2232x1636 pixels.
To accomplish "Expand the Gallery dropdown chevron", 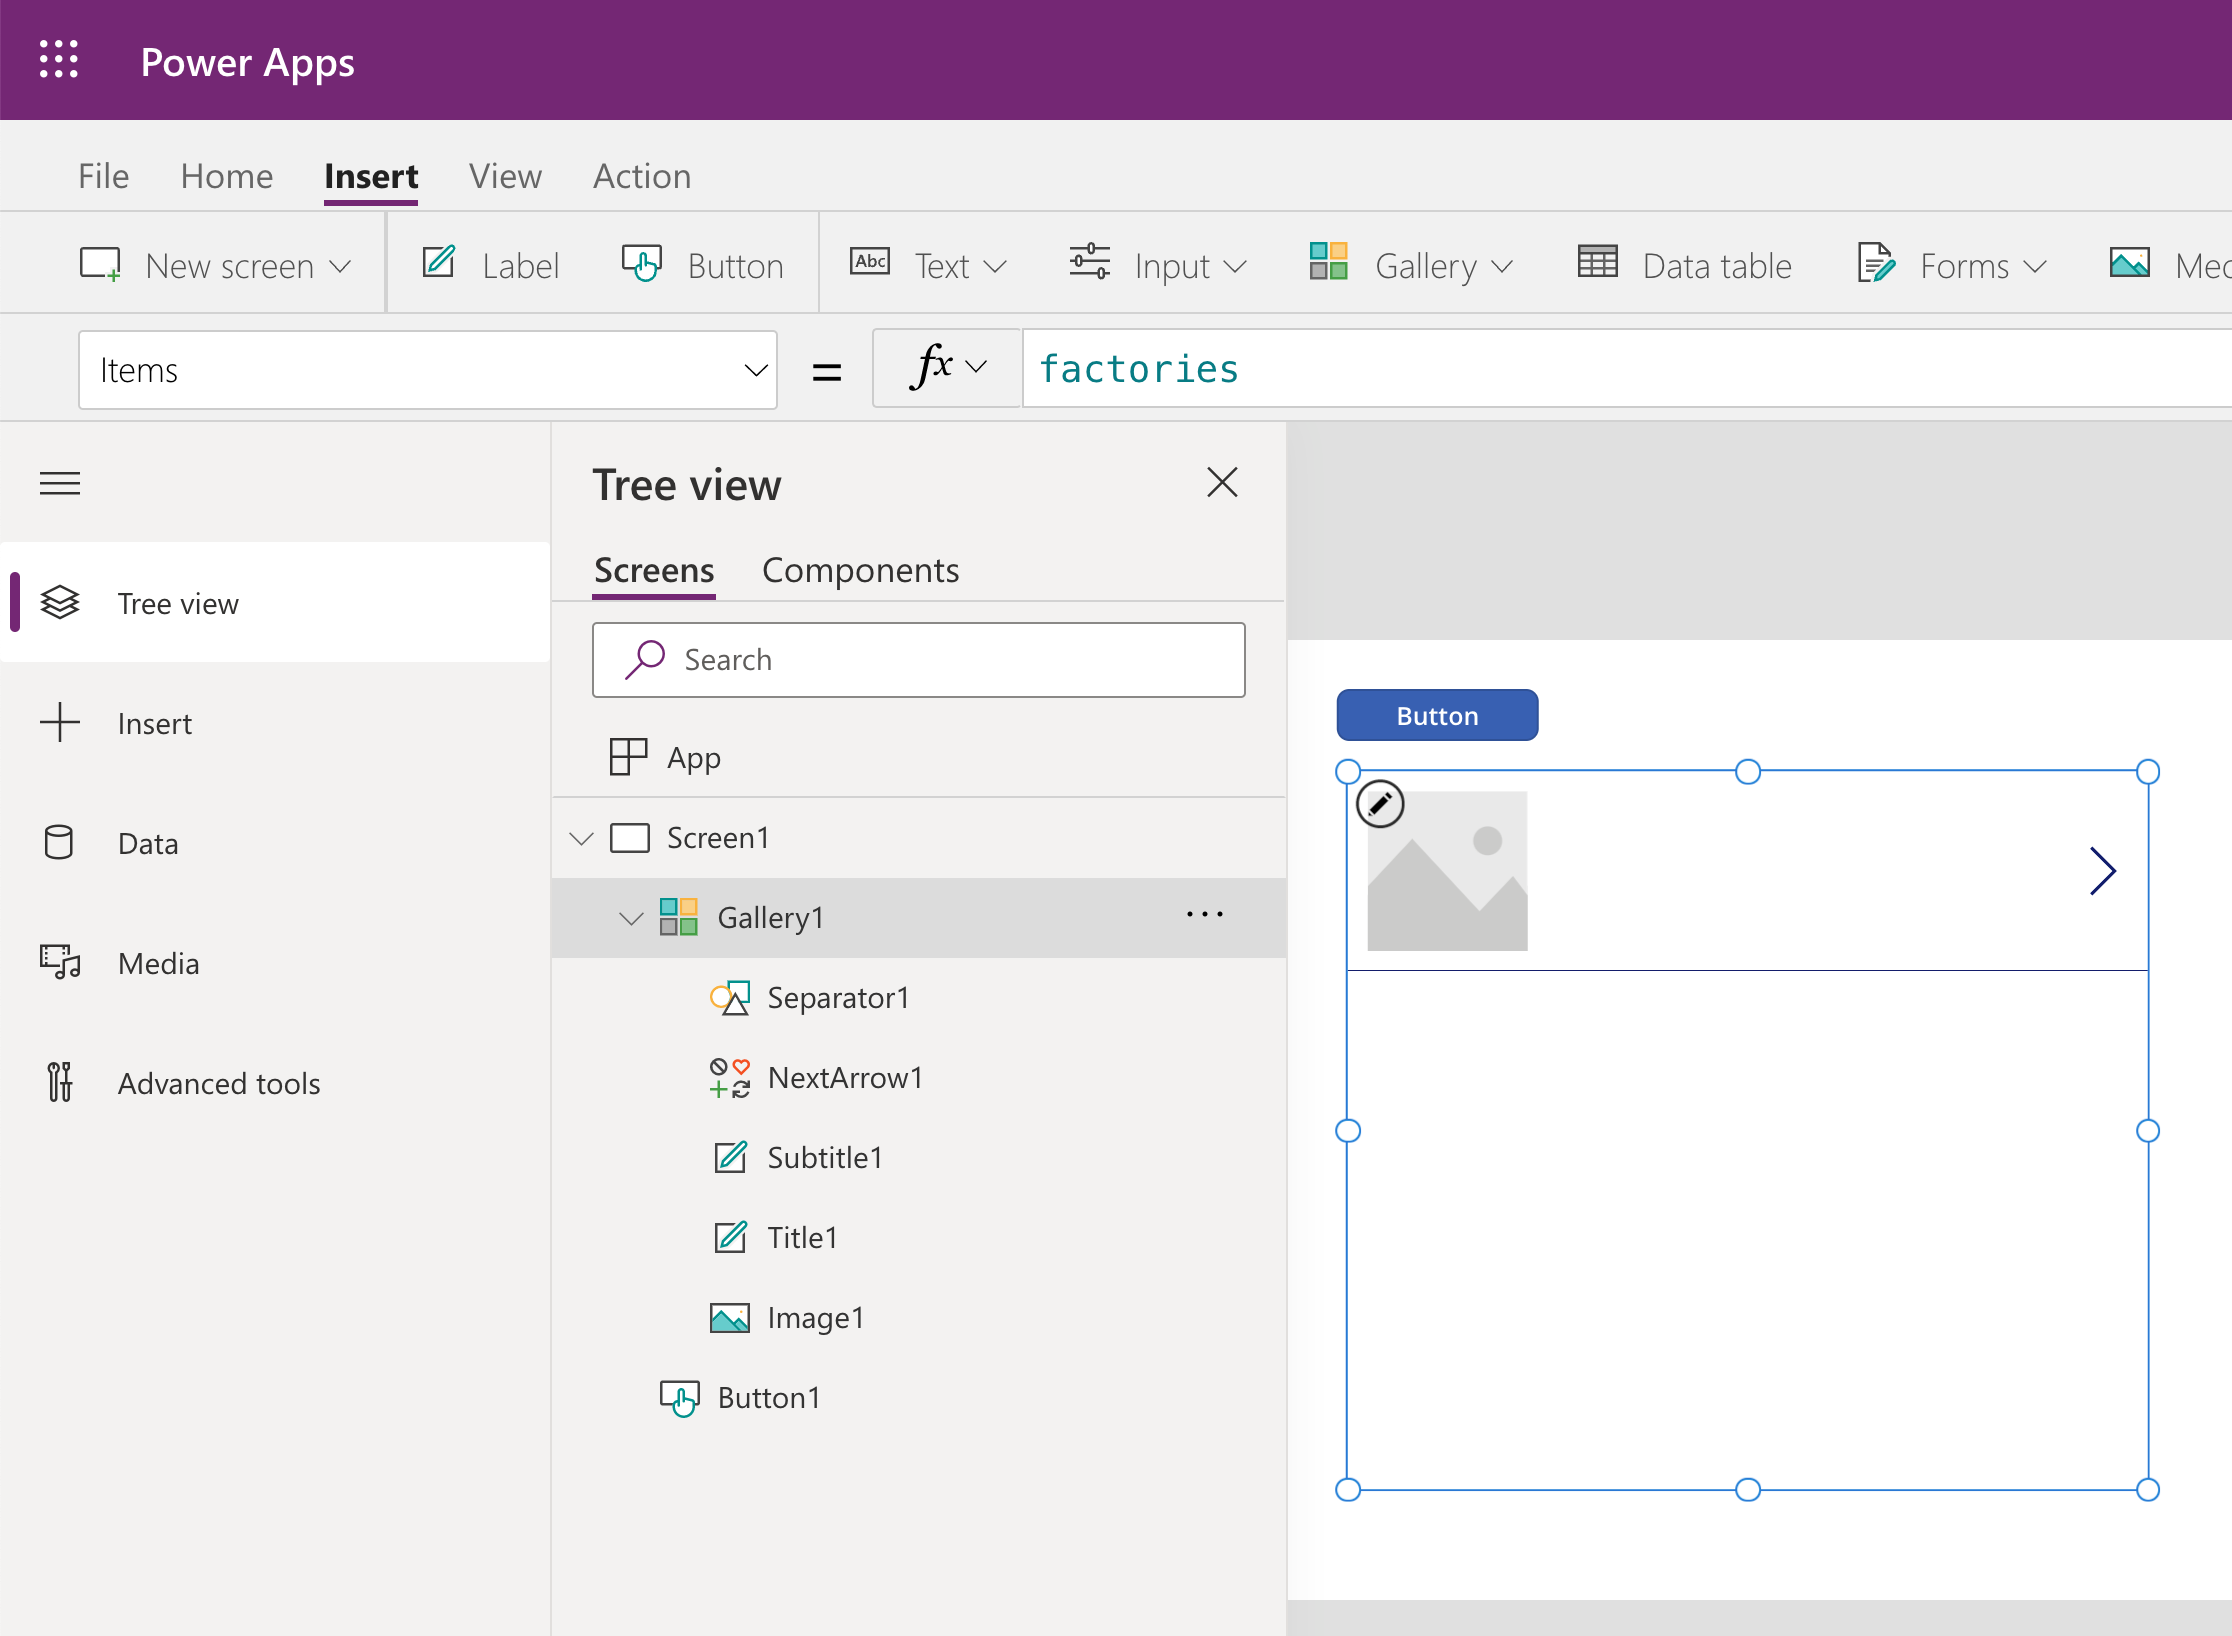I will [x=1502, y=267].
